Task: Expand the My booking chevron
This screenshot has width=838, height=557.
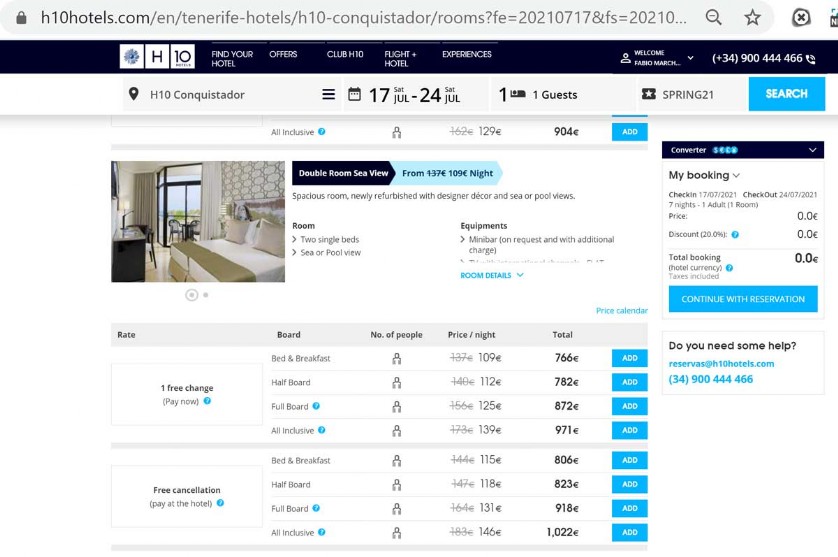Action: point(736,175)
